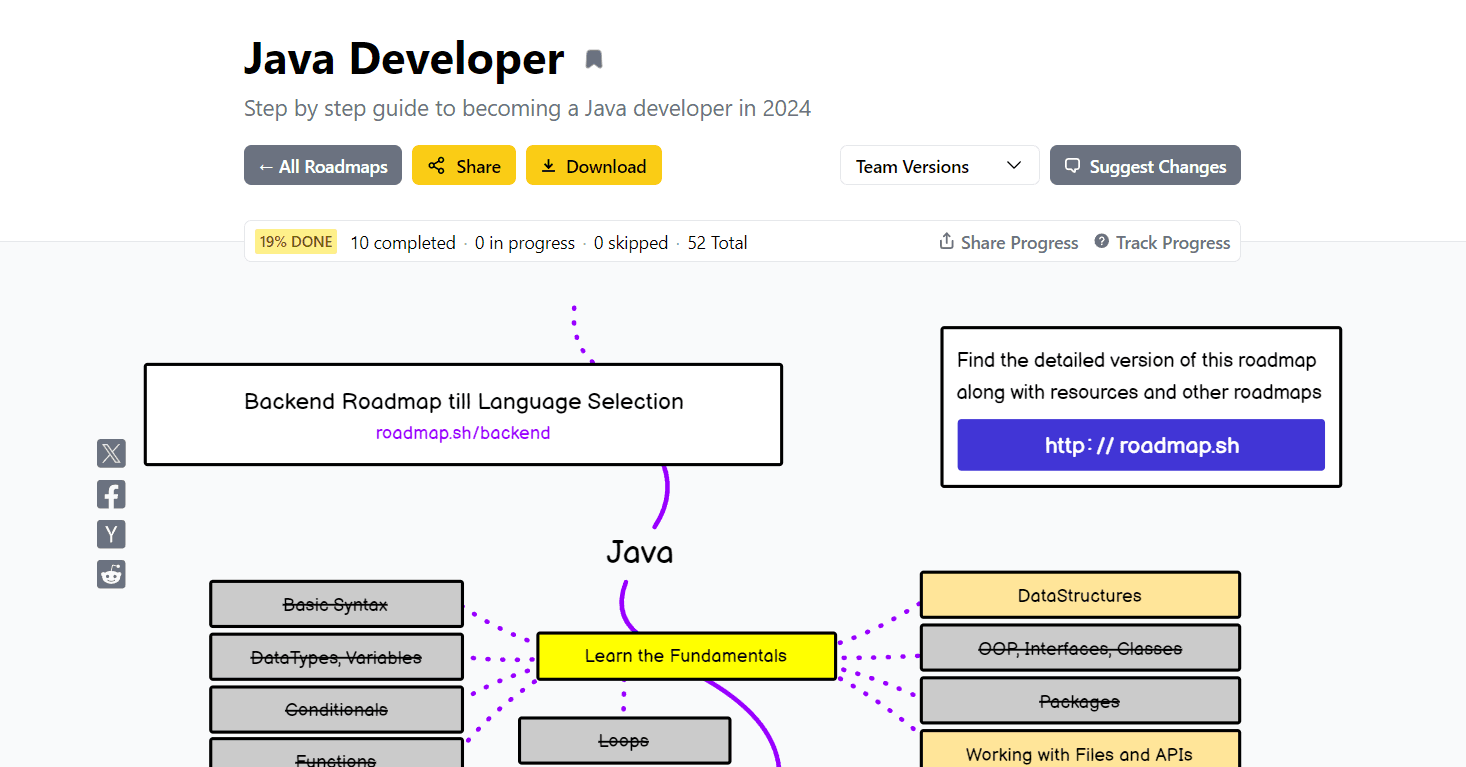Open the Functions topic
The image size is (1466, 767).
[336, 754]
